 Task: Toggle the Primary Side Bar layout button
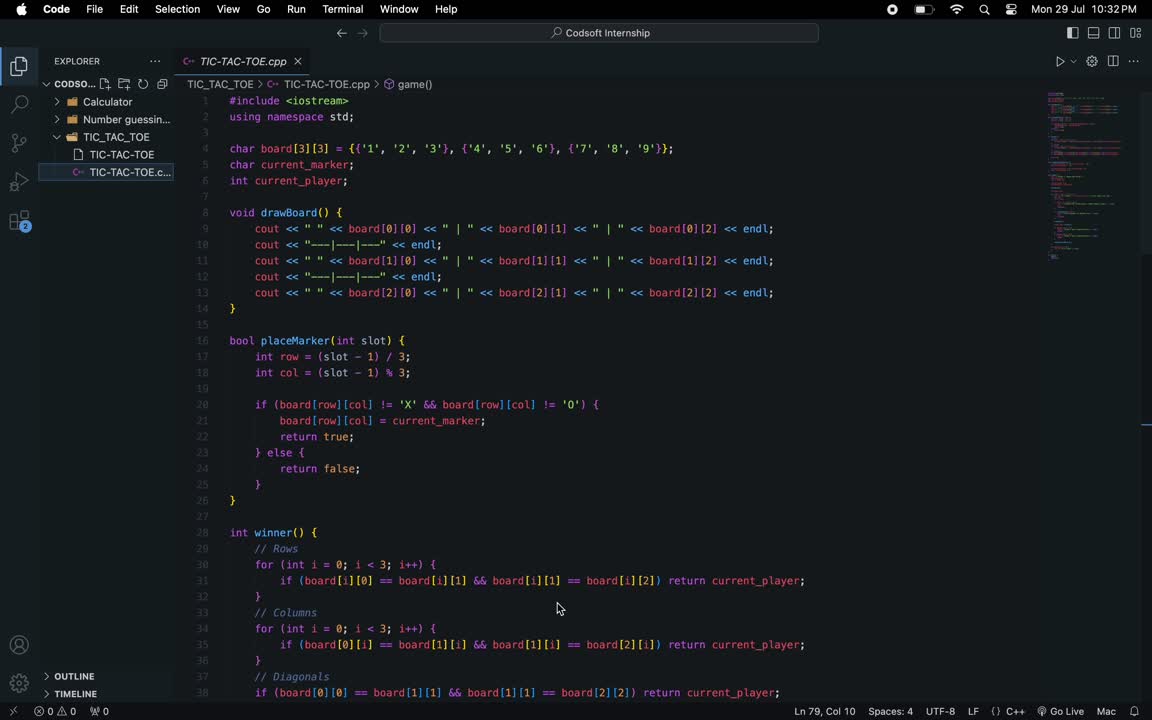coord(1073,33)
